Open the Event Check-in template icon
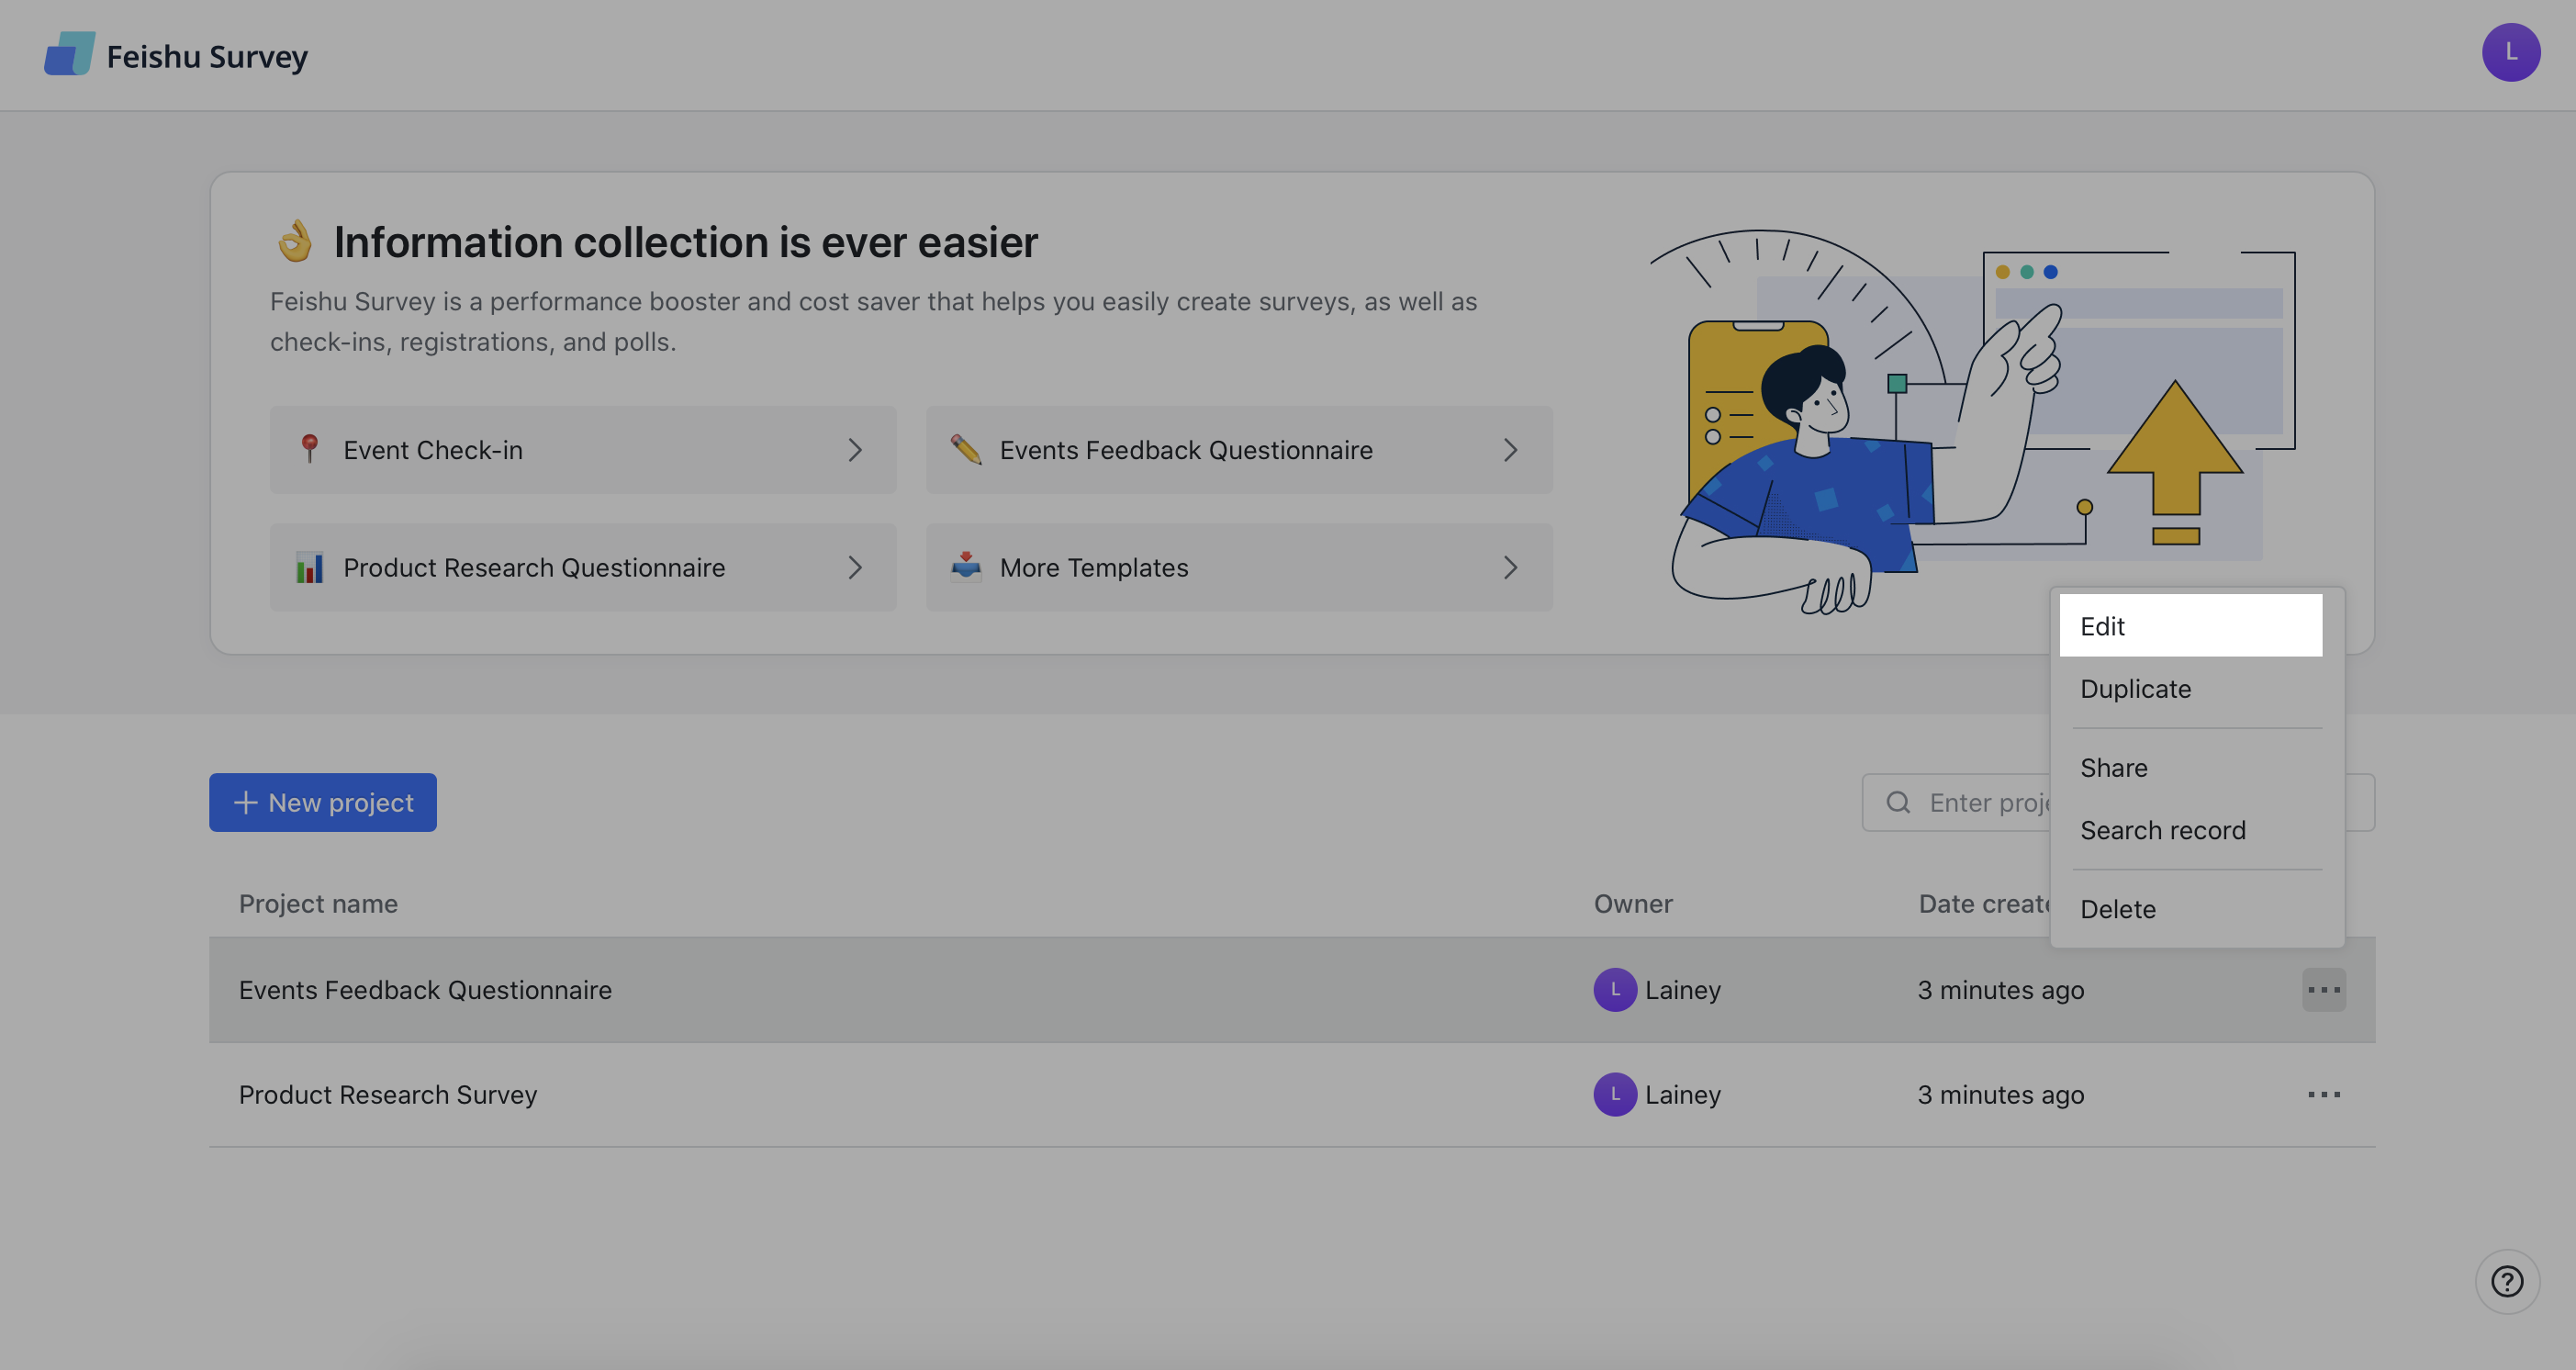2576x1370 pixels. (310, 450)
